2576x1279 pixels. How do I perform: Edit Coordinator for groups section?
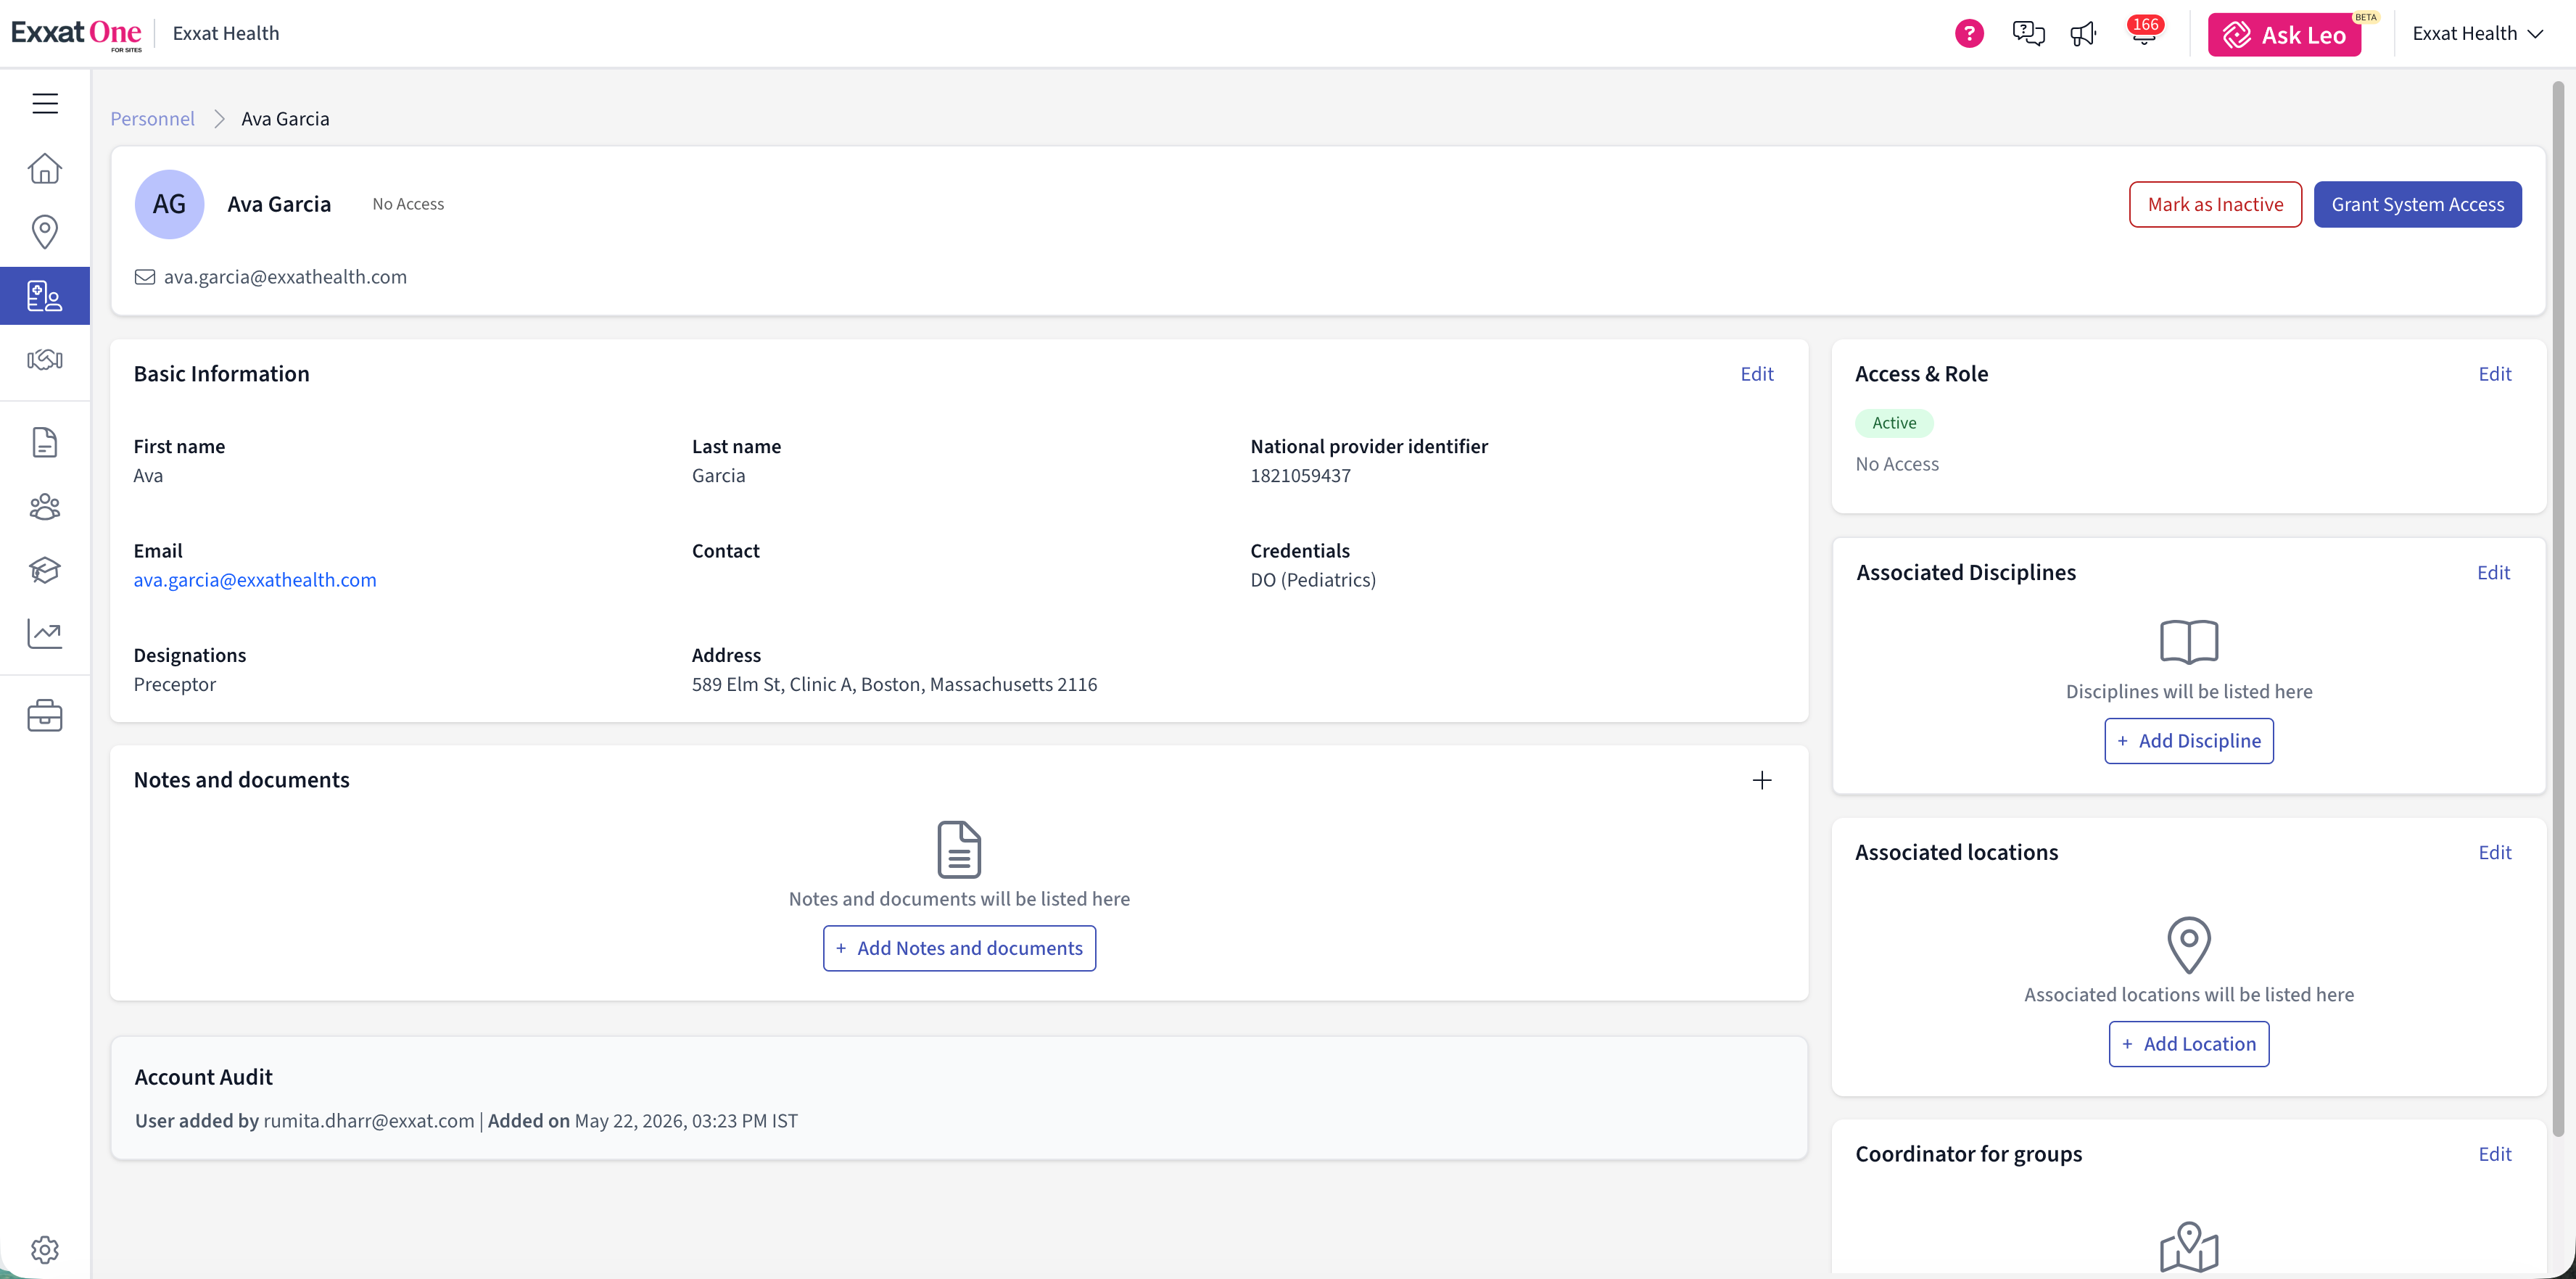[2494, 1155]
